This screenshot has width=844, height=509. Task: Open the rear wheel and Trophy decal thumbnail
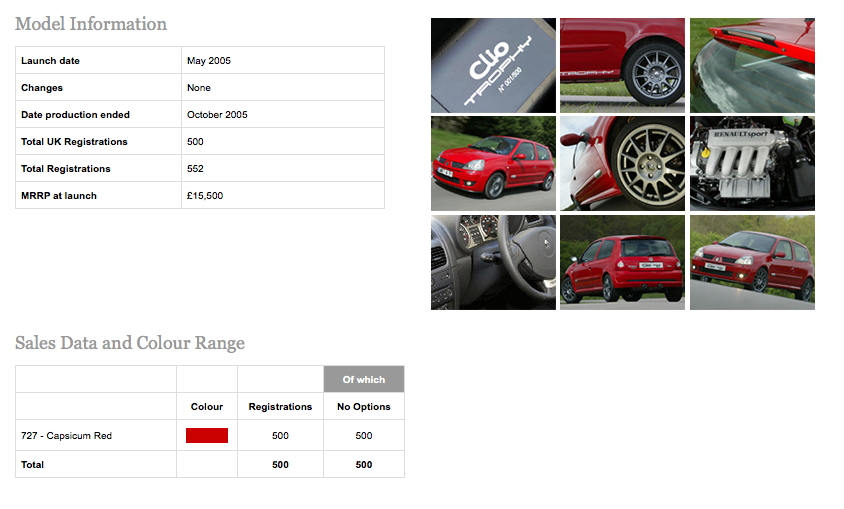622,65
